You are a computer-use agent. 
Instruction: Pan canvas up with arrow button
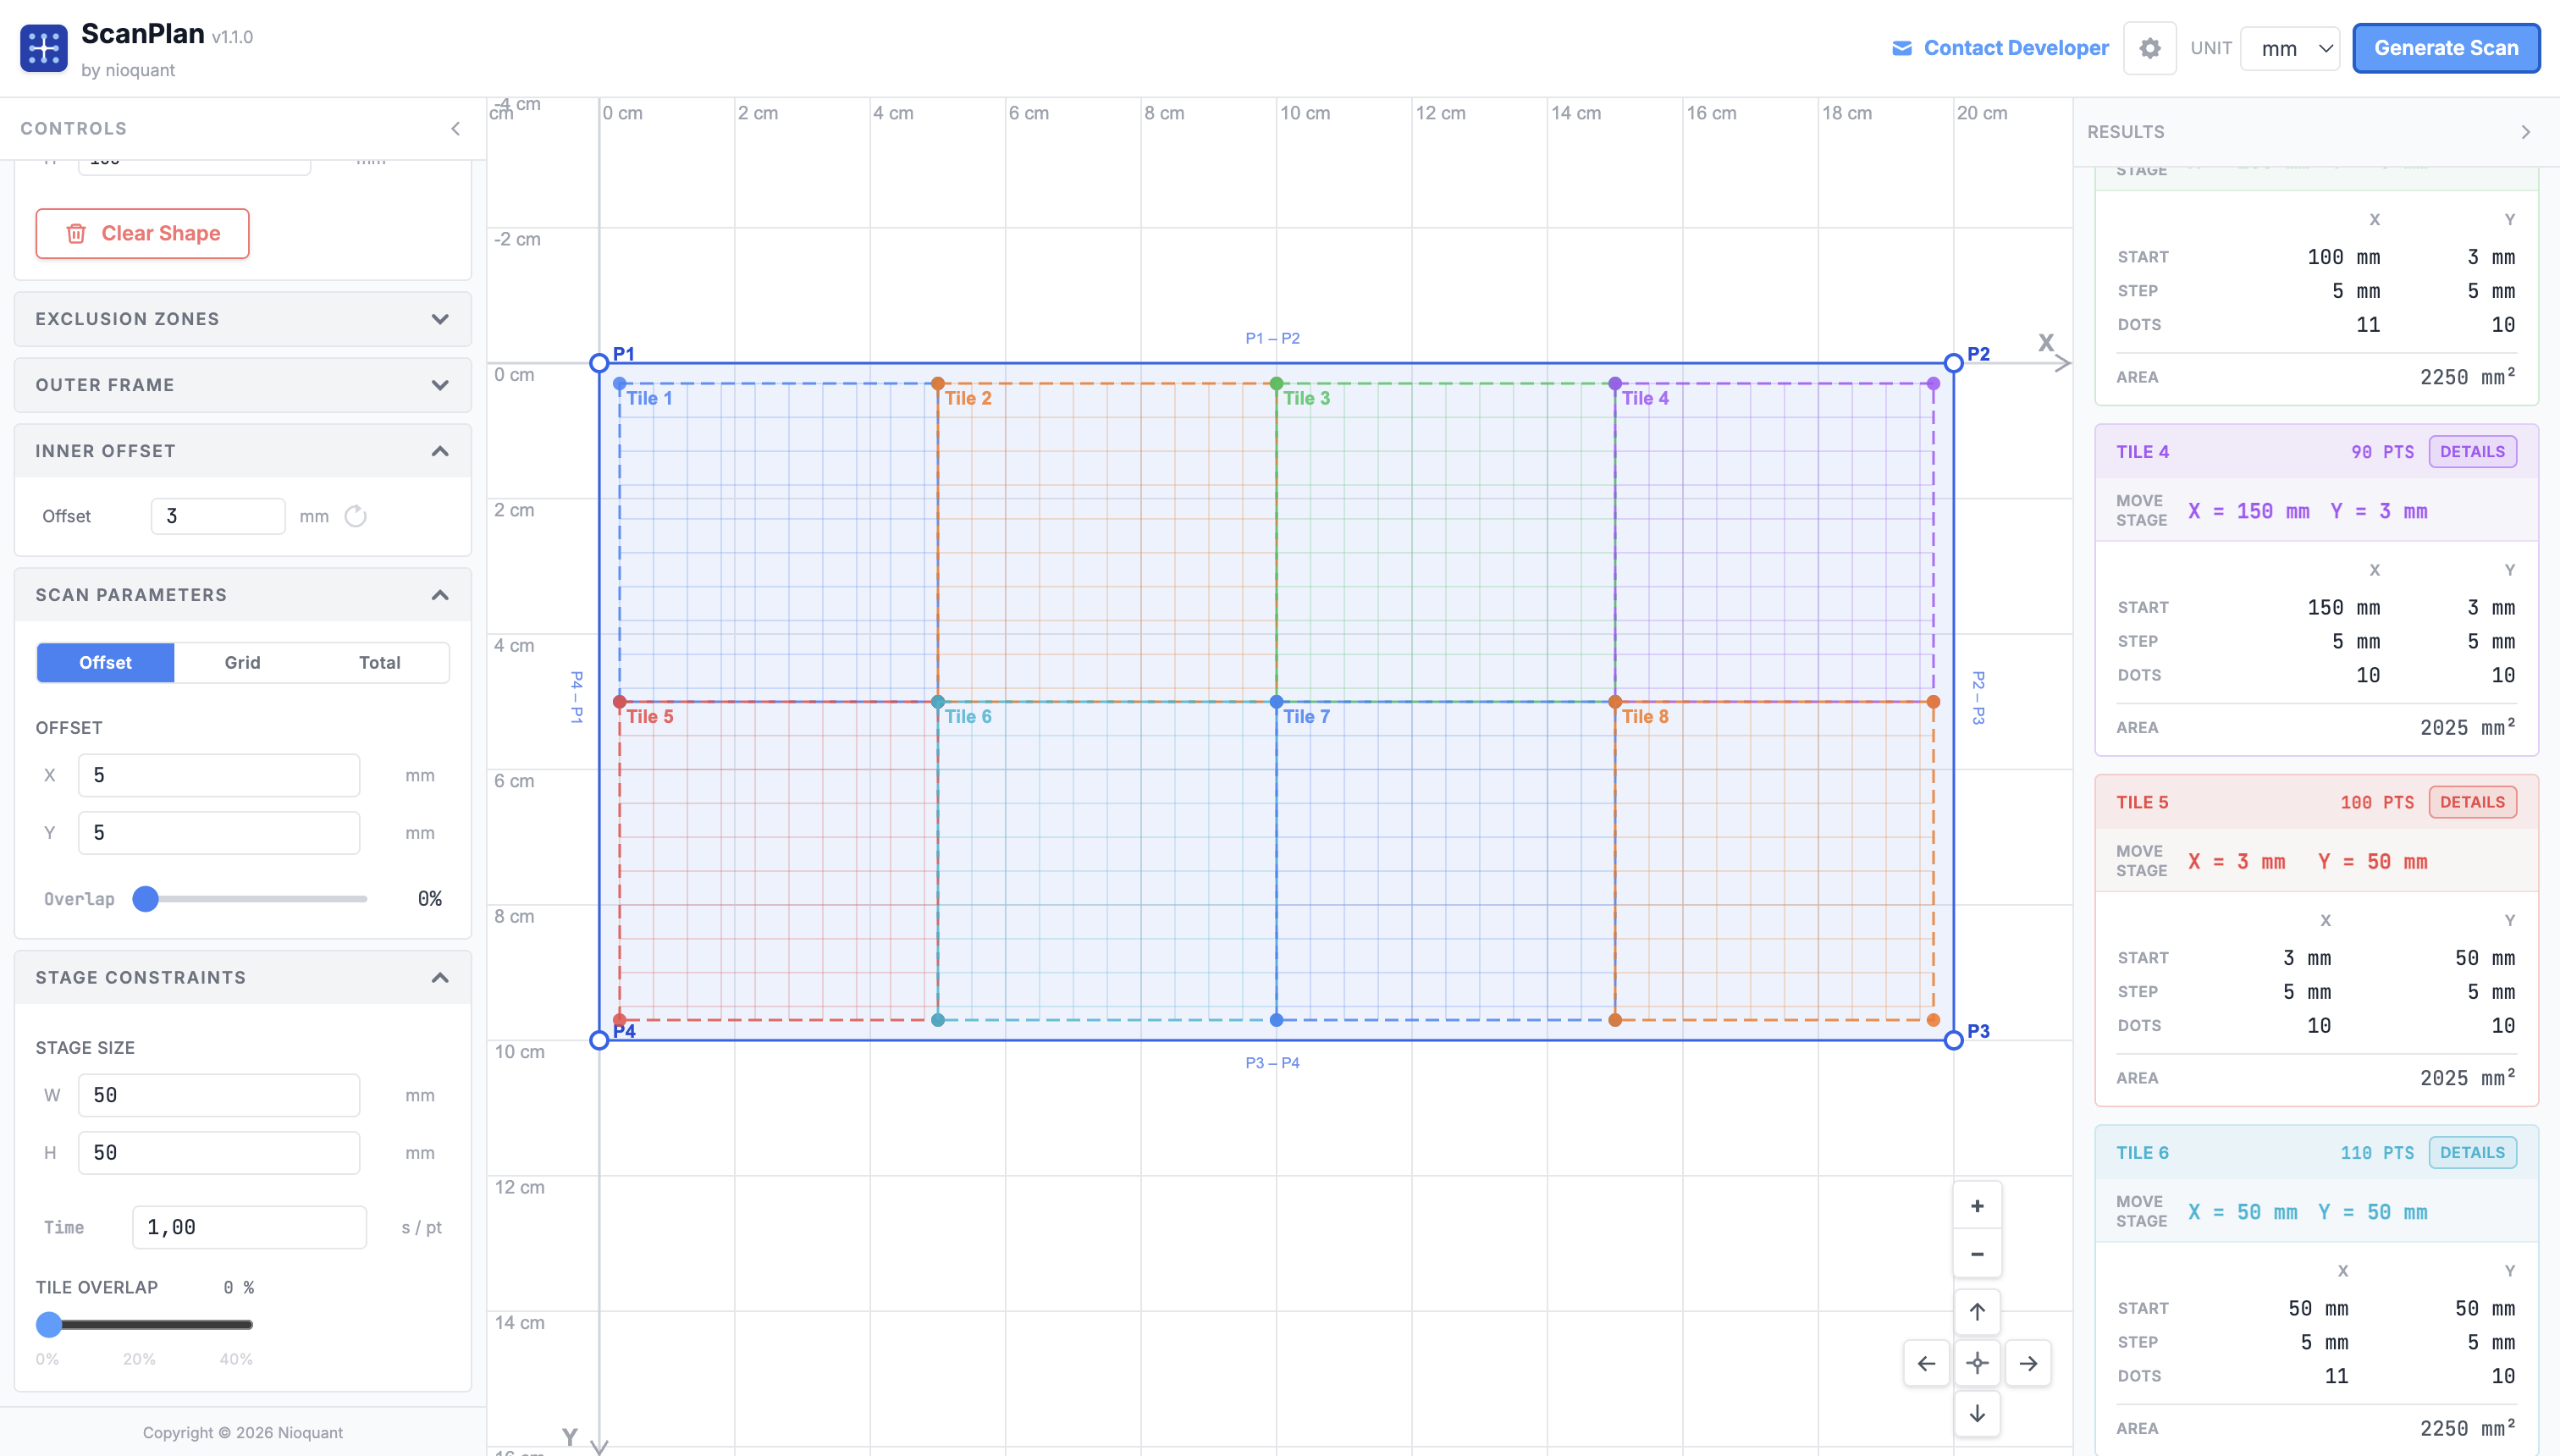click(x=1977, y=1312)
